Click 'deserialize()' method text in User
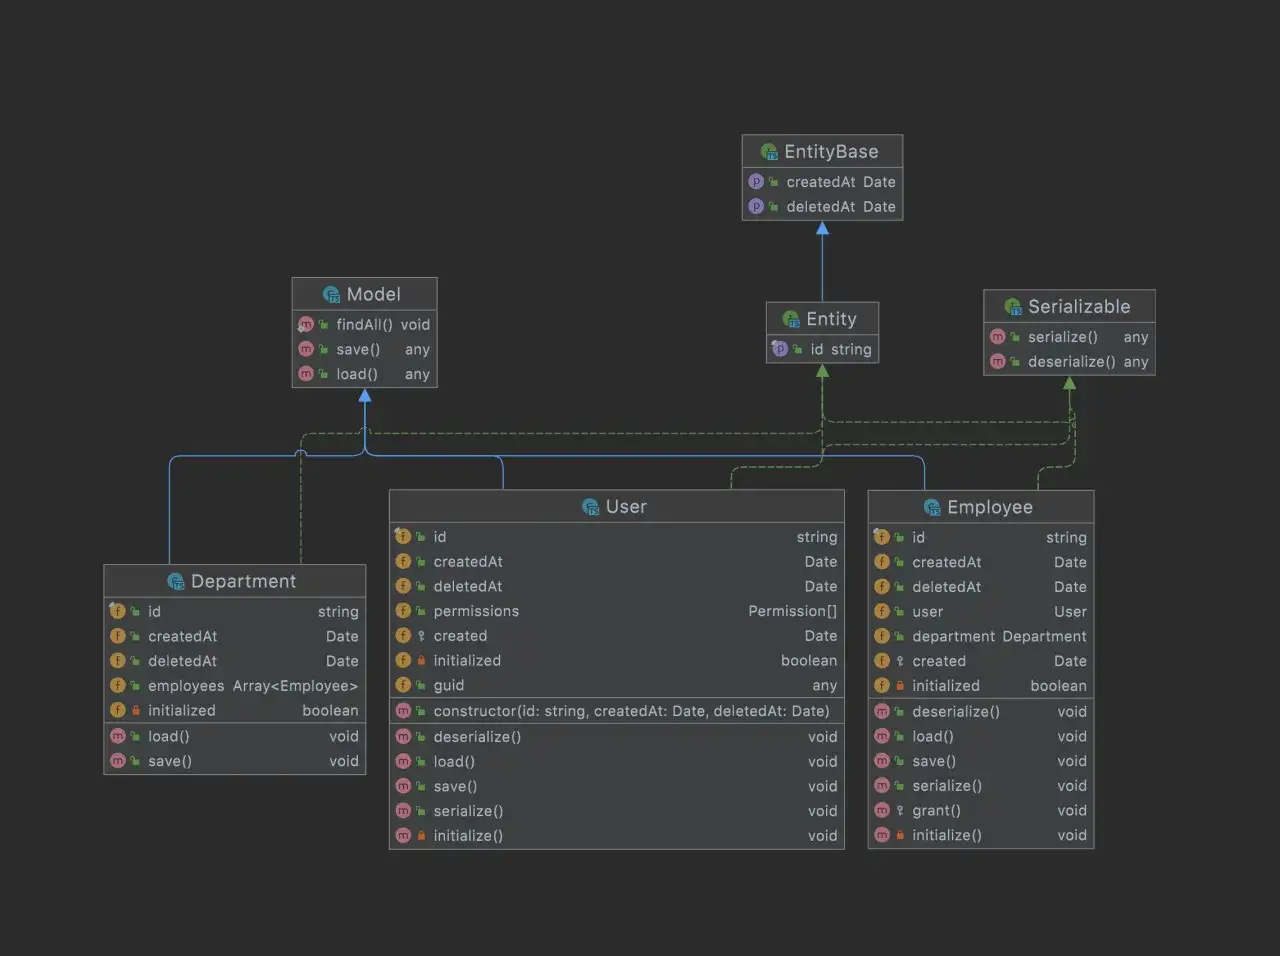 477,737
